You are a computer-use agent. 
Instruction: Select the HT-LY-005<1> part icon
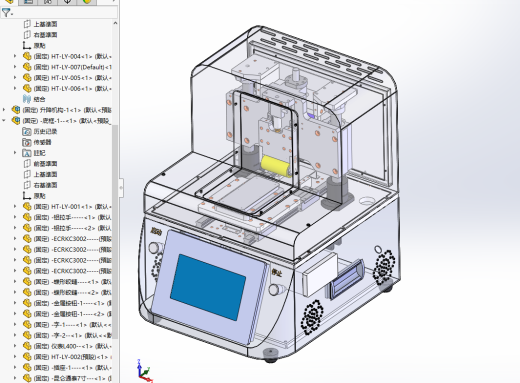tap(27, 78)
